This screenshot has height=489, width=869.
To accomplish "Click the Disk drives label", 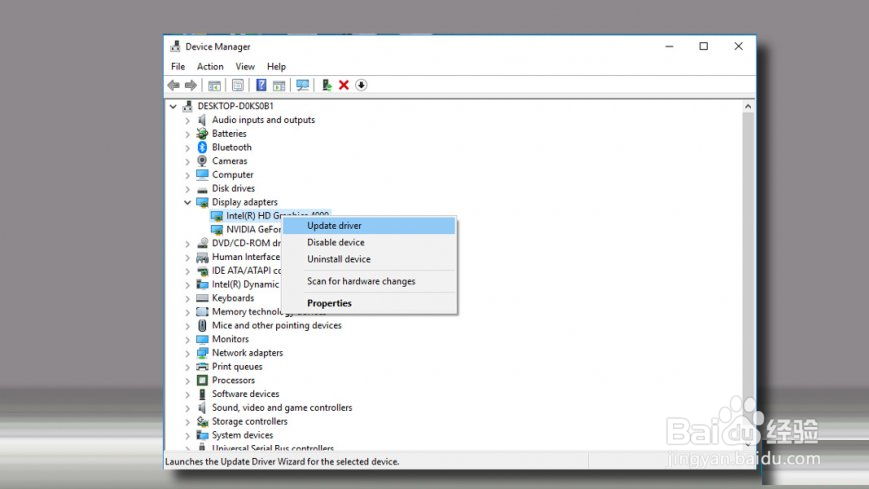I will [x=233, y=189].
